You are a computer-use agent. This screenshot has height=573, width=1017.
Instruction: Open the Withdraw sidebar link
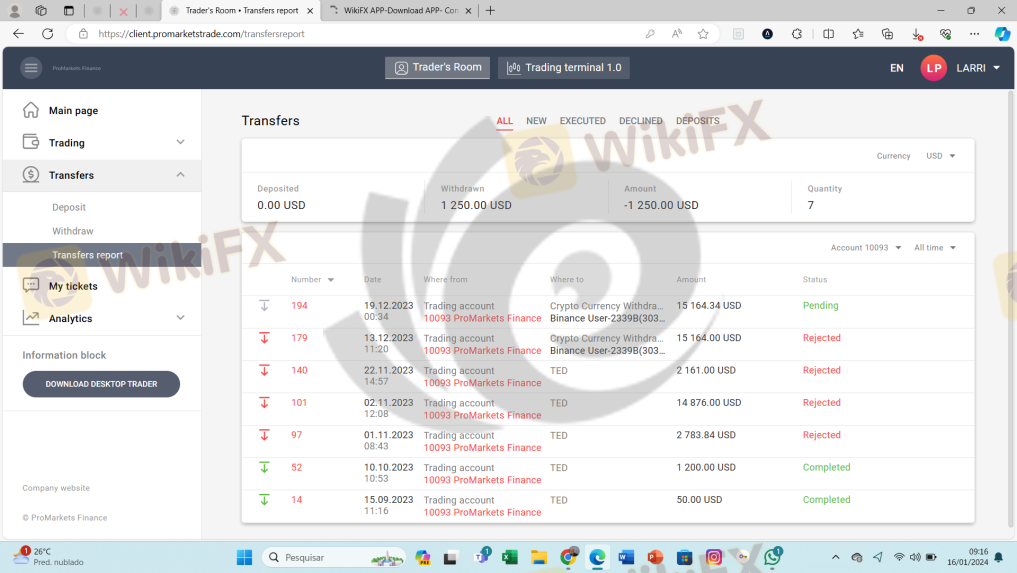[73, 231]
